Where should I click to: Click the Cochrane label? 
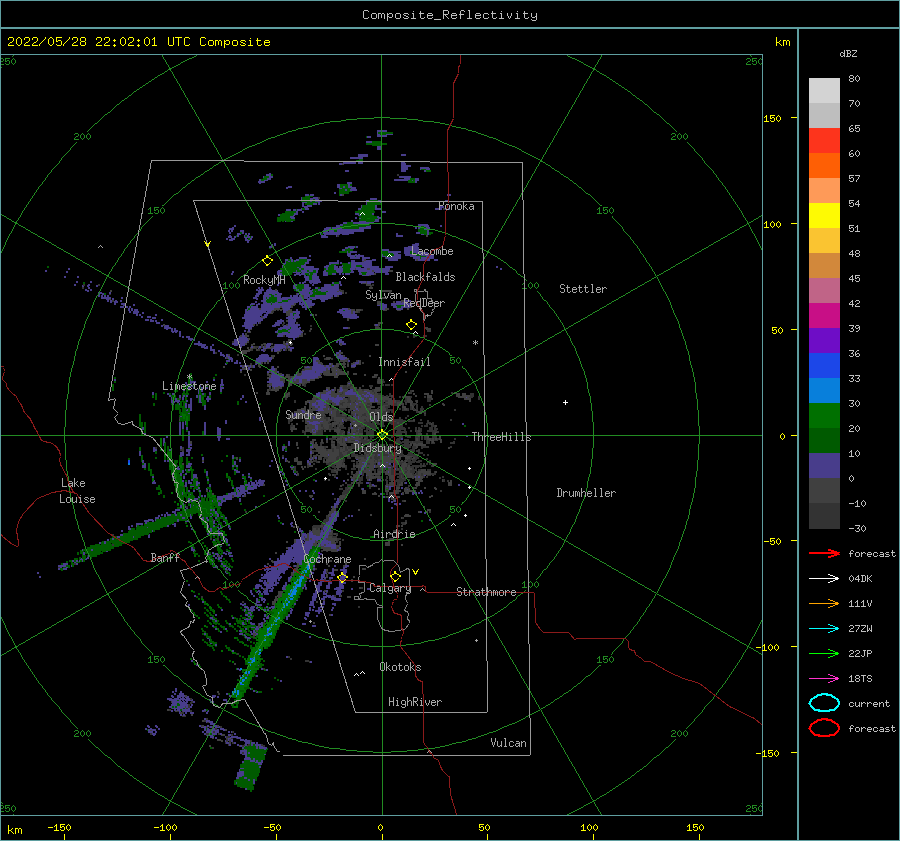pyautogui.click(x=327, y=559)
